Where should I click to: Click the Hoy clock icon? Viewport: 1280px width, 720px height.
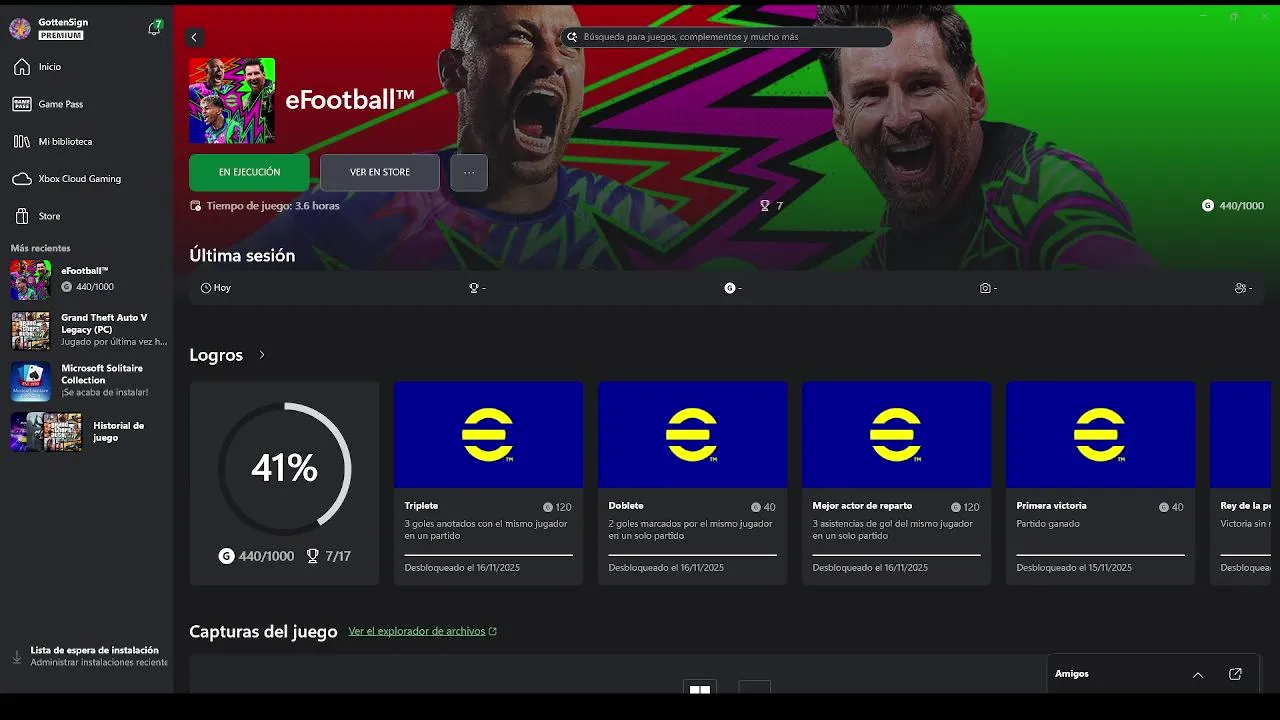click(x=206, y=288)
